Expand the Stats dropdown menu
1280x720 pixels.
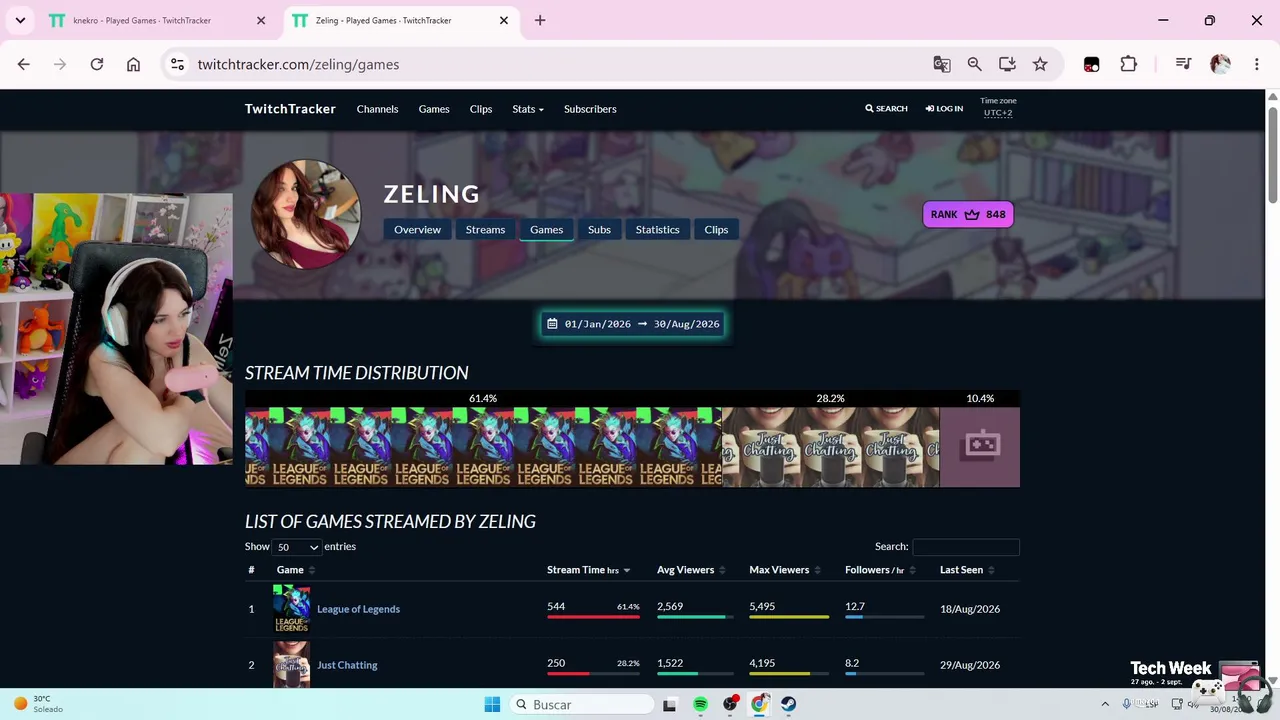[x=528, y=109]
